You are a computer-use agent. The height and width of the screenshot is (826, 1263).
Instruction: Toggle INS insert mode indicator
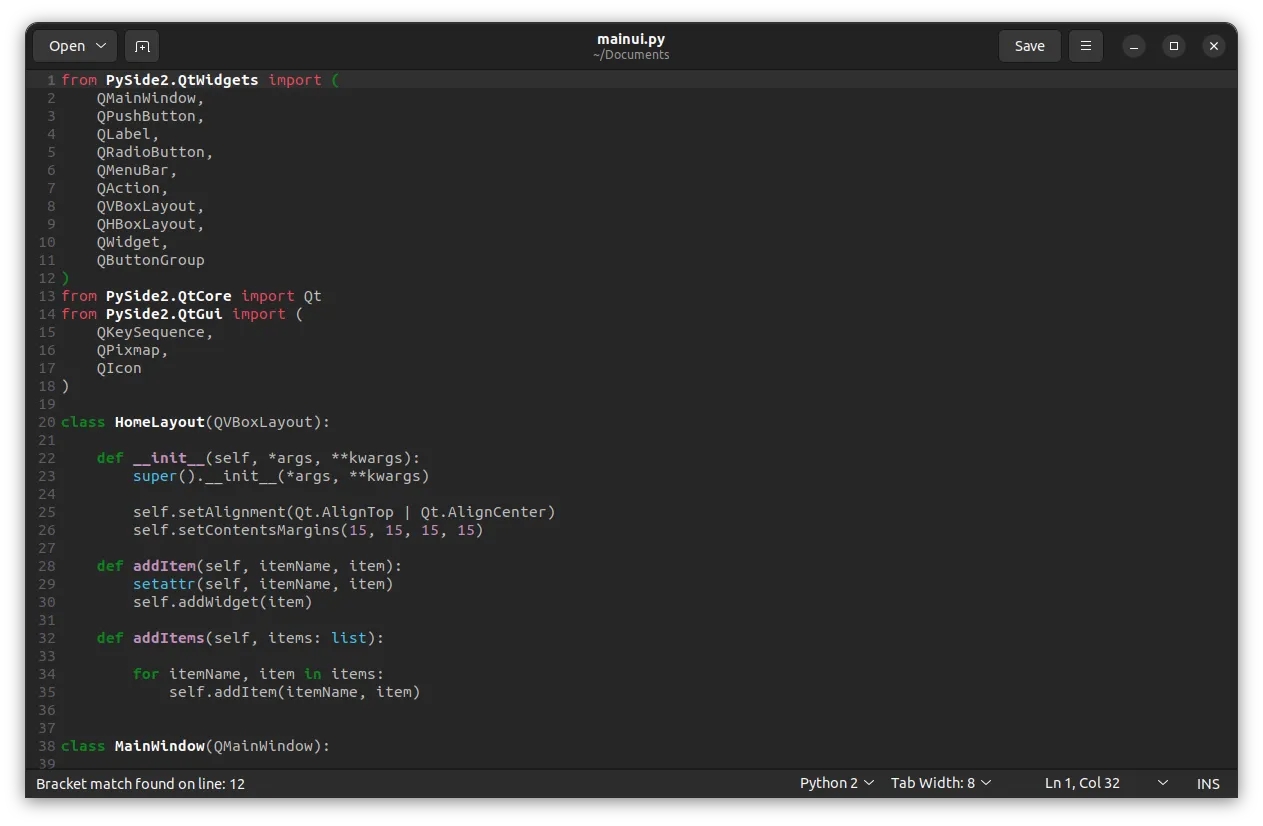point(1208,784)
